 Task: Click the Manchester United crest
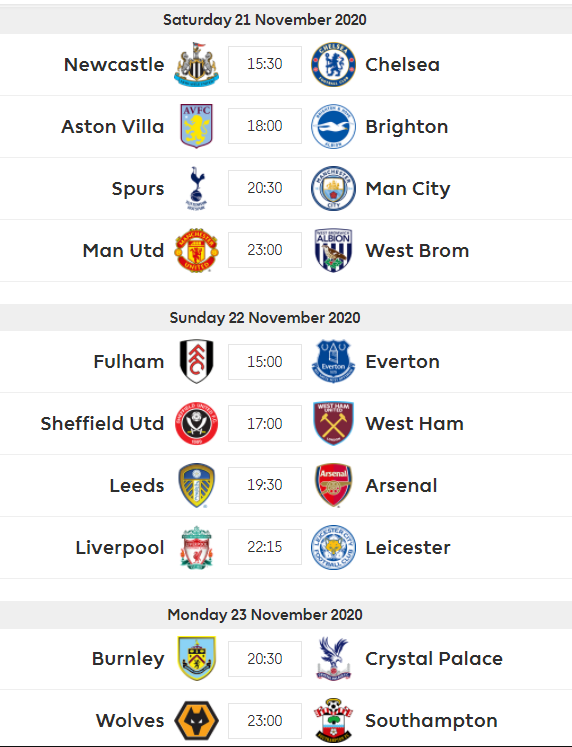(x=196, y=250)
